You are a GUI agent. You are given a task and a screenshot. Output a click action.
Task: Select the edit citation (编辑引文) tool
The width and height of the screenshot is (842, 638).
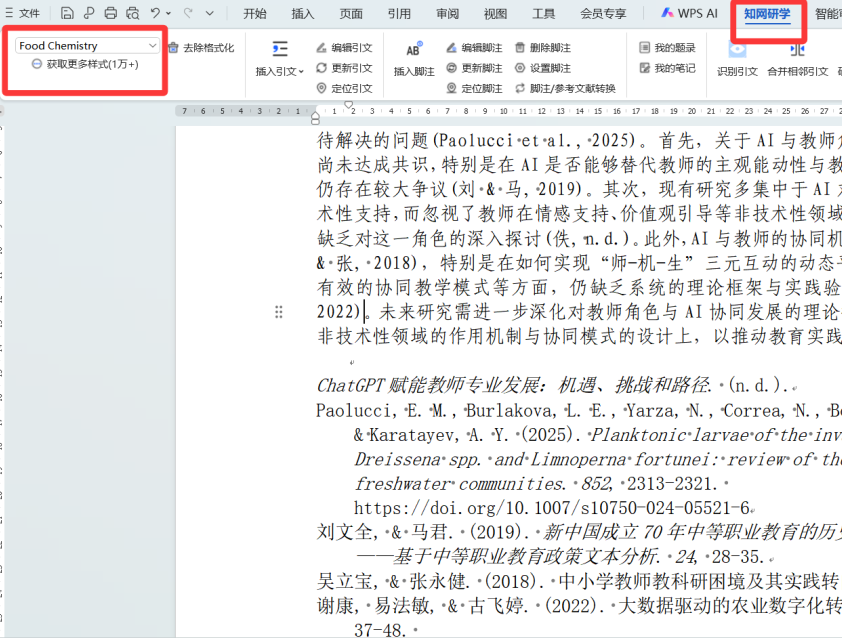pyautogui.click(x=344, y=47)
